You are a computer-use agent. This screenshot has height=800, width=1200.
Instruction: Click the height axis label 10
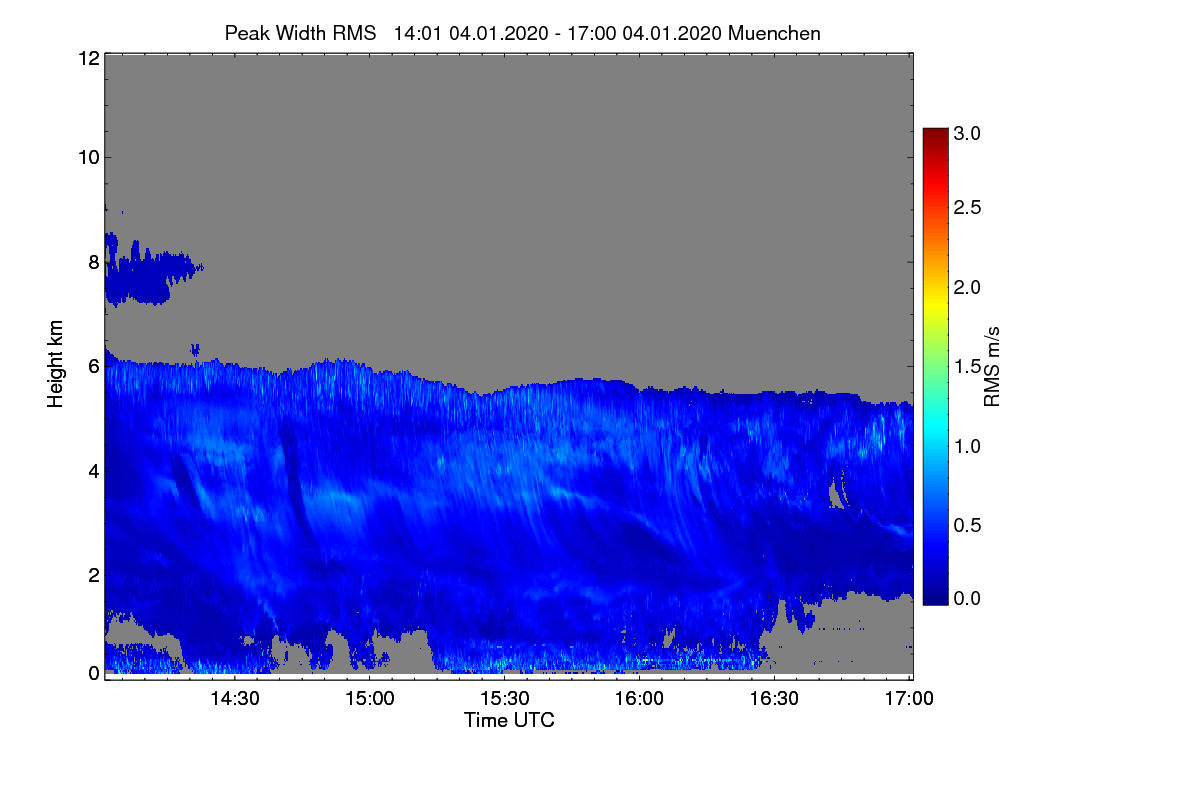[x=88, y=157]
